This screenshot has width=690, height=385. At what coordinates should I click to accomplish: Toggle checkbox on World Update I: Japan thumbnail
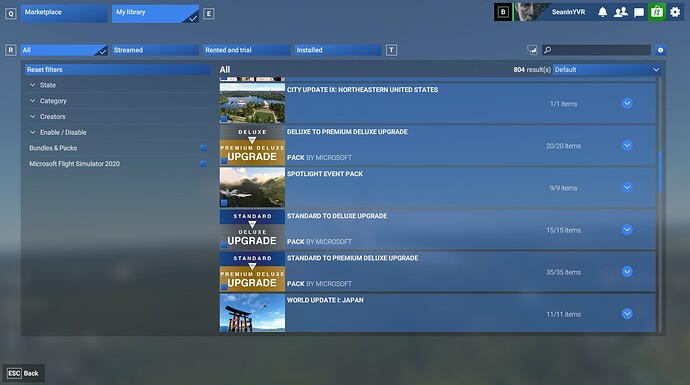pyautogui.click(x=224, y=328)
